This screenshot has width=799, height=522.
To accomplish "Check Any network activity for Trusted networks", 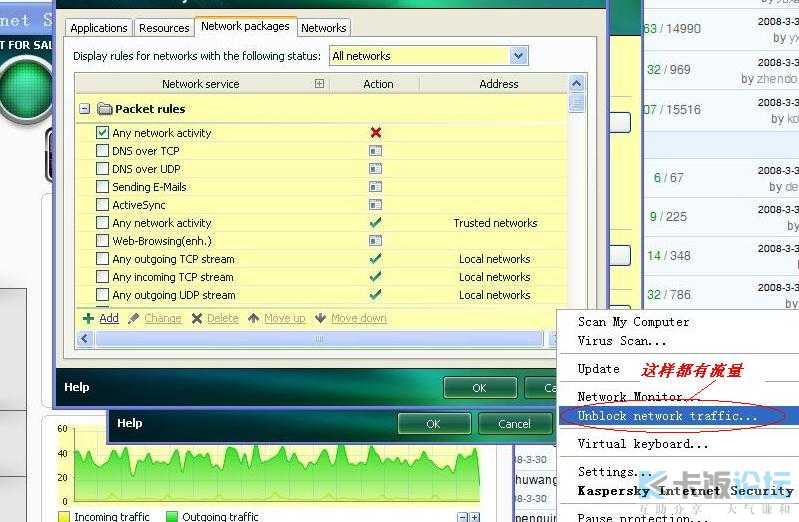I will coord(102,223).
